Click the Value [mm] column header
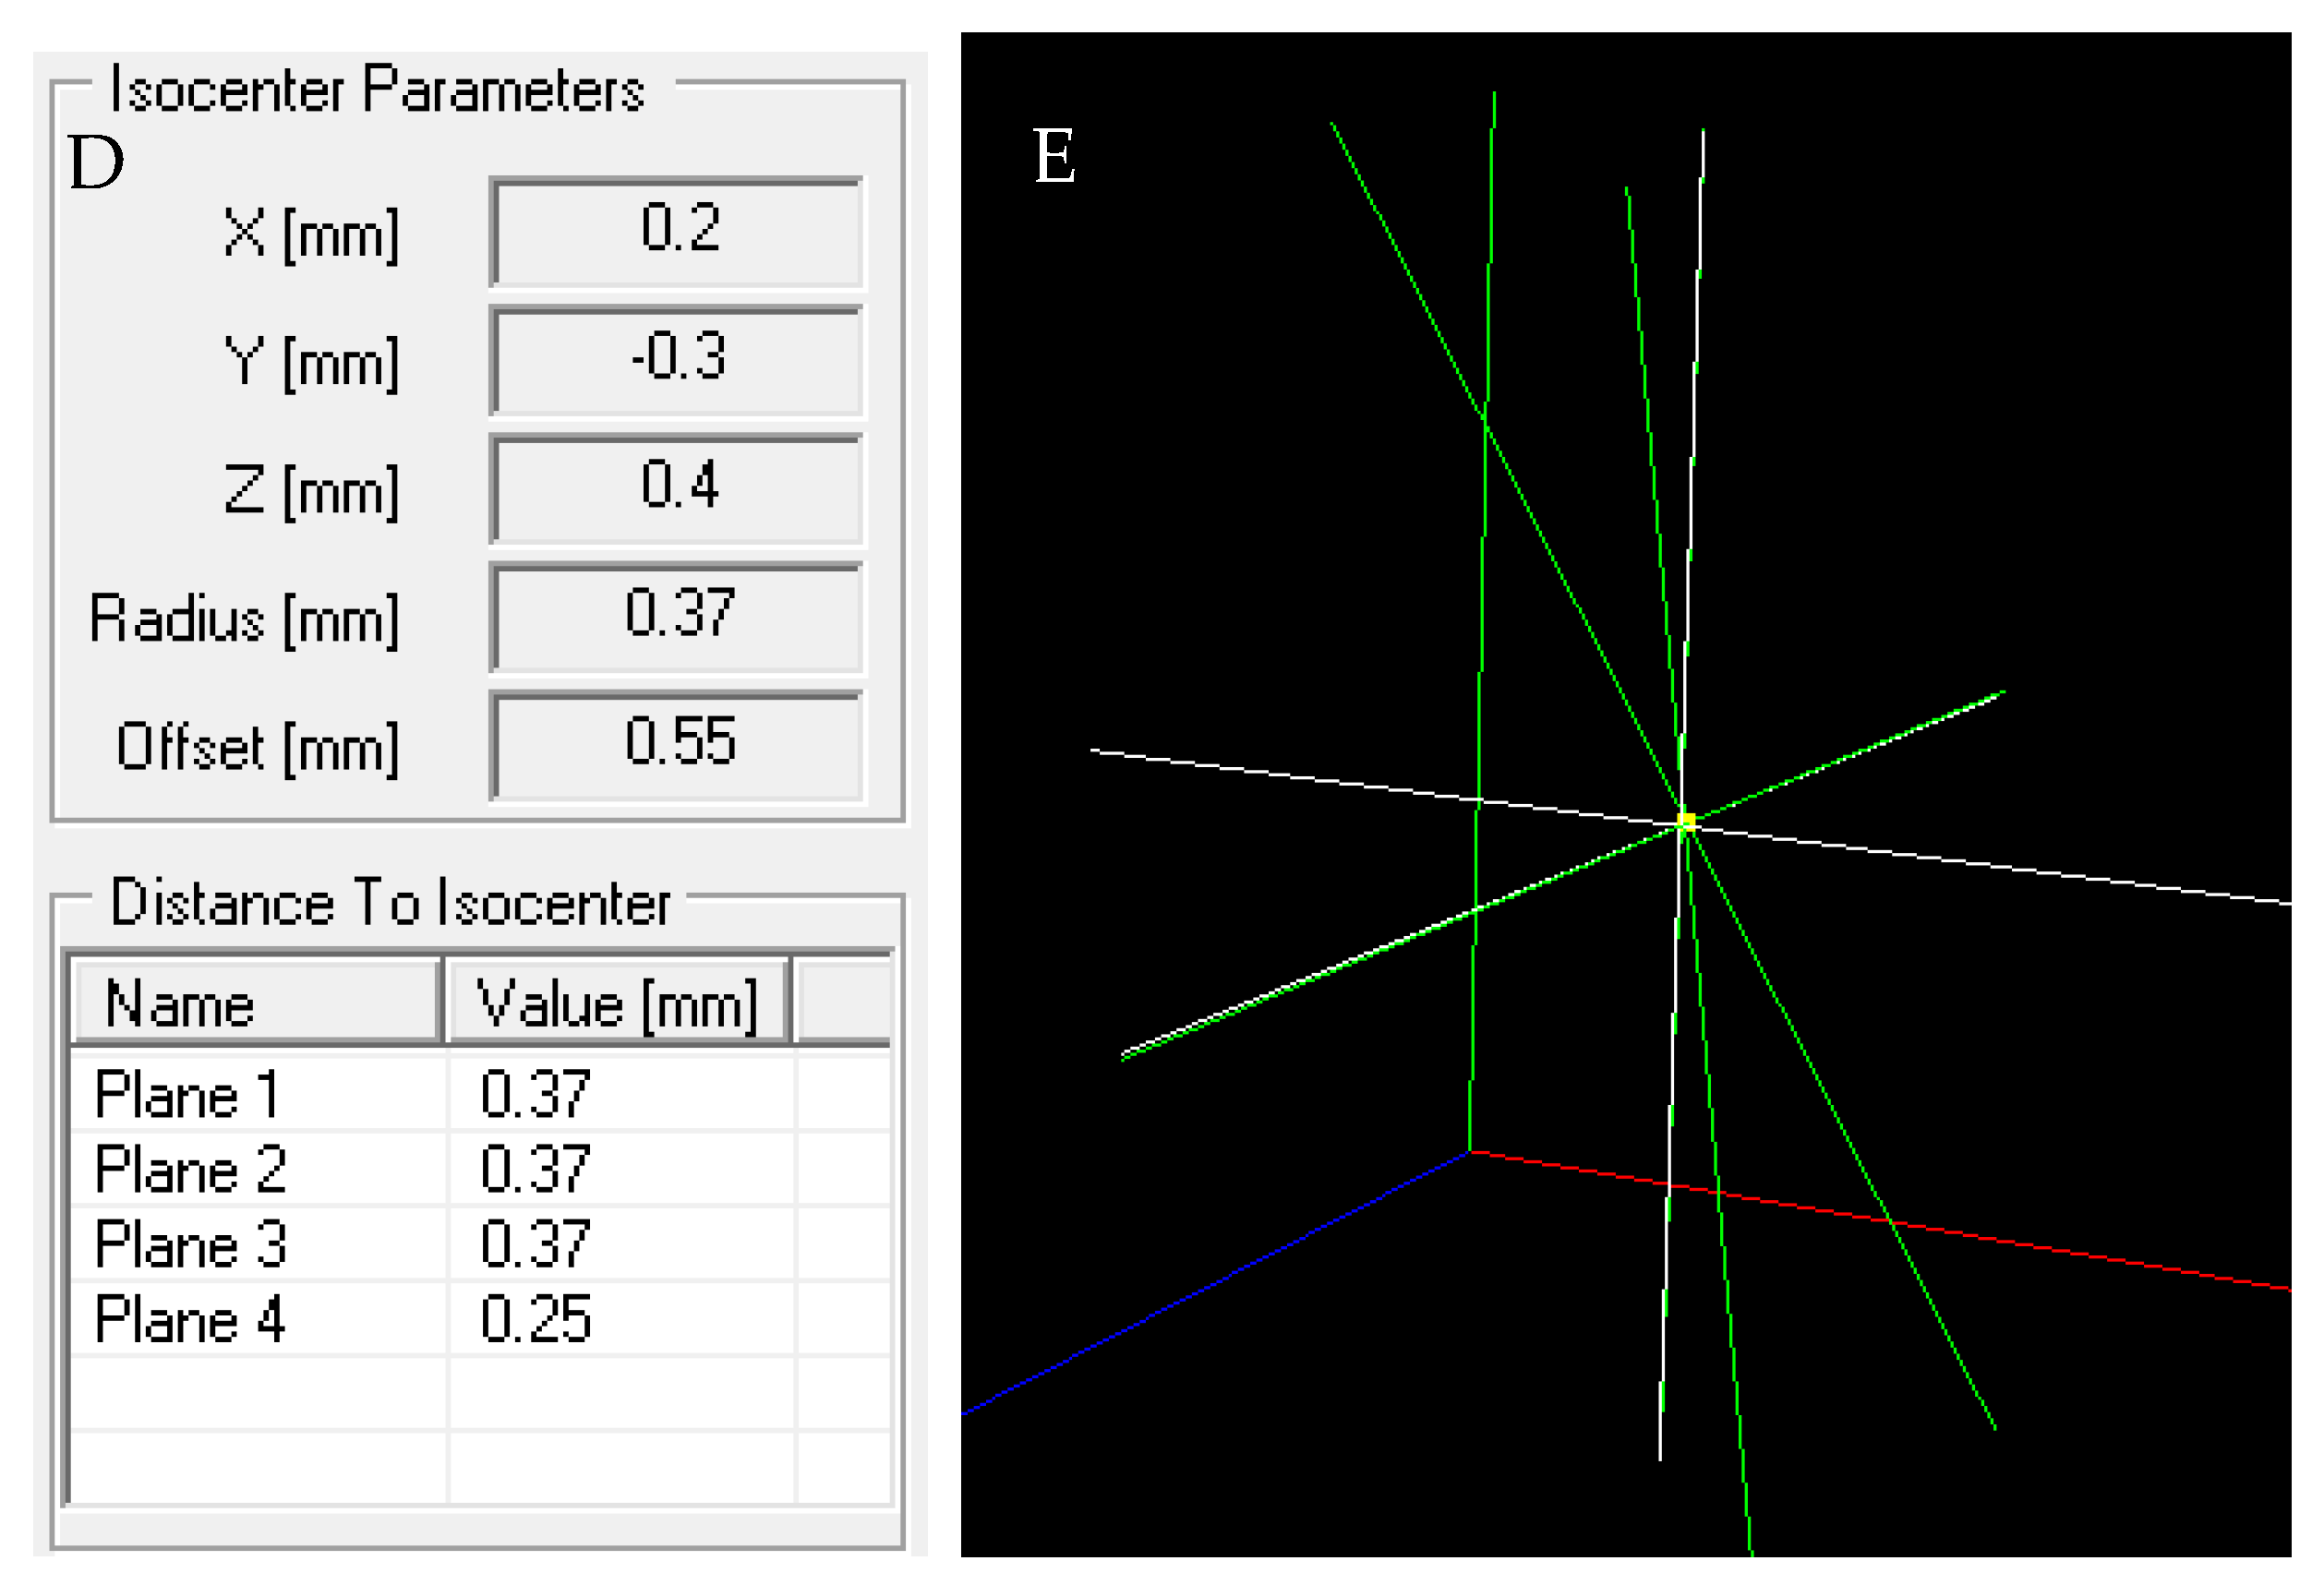Screen dimensions: 2324x1585 tap(617, 1003)
